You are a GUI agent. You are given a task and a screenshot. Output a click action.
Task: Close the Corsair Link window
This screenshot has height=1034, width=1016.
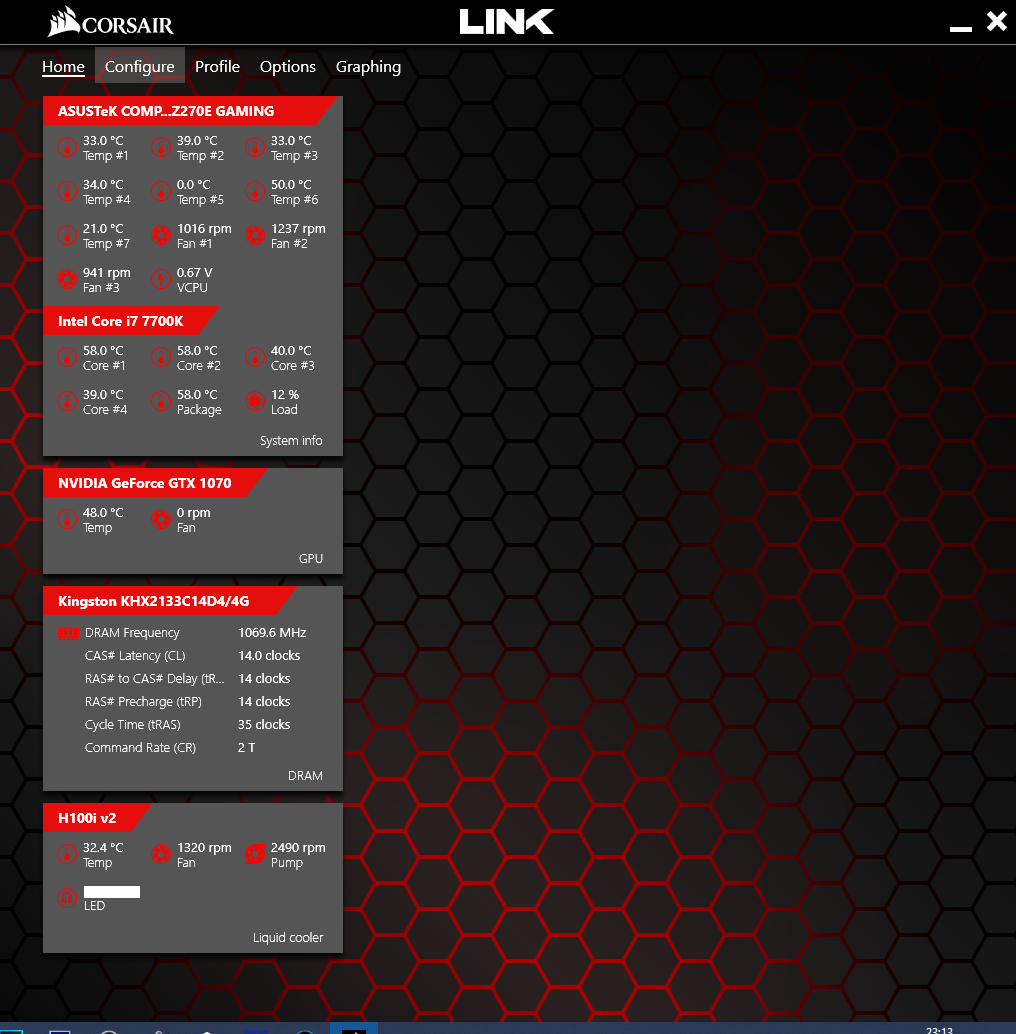coord(997,21)
